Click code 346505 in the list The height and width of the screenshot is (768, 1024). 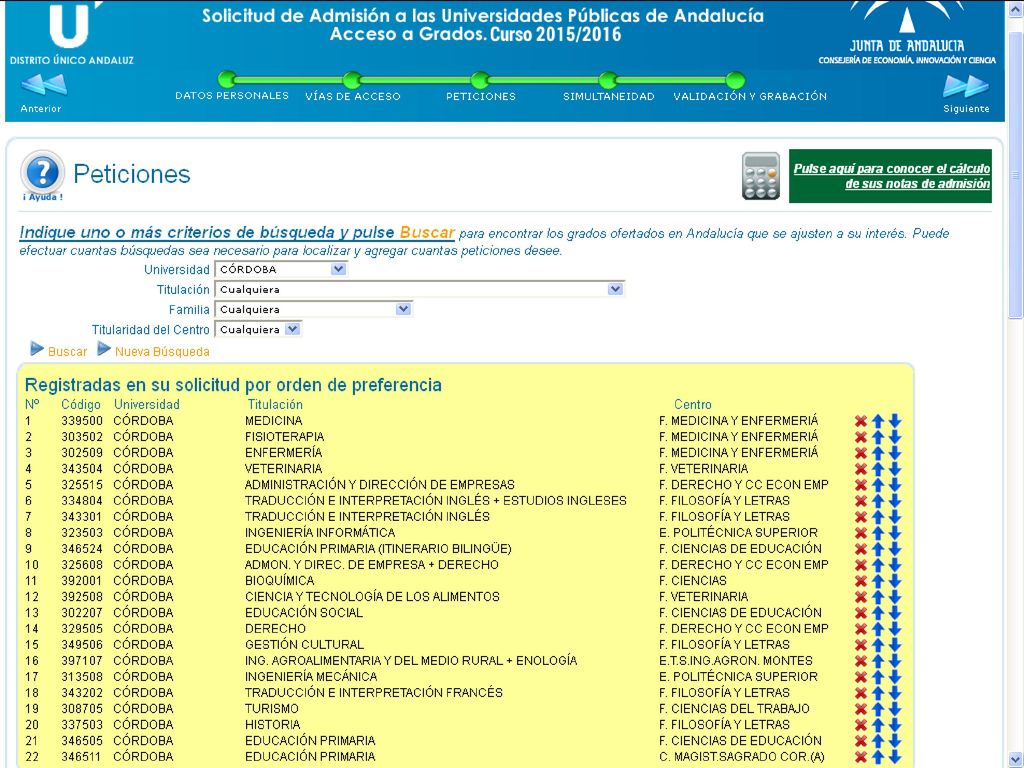point(82,741)
